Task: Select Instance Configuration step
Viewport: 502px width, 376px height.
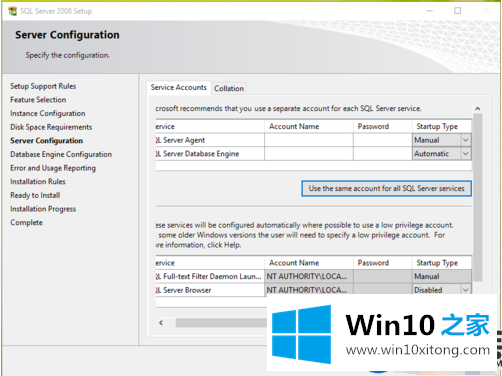Action: (48, 113)
